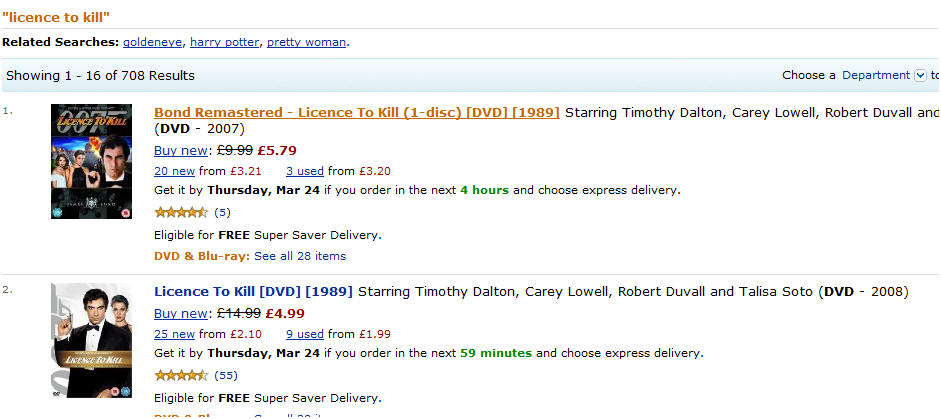
Task: Open the Bond Remastered Licence To Kill title
Action: click(x=356, y=113)
